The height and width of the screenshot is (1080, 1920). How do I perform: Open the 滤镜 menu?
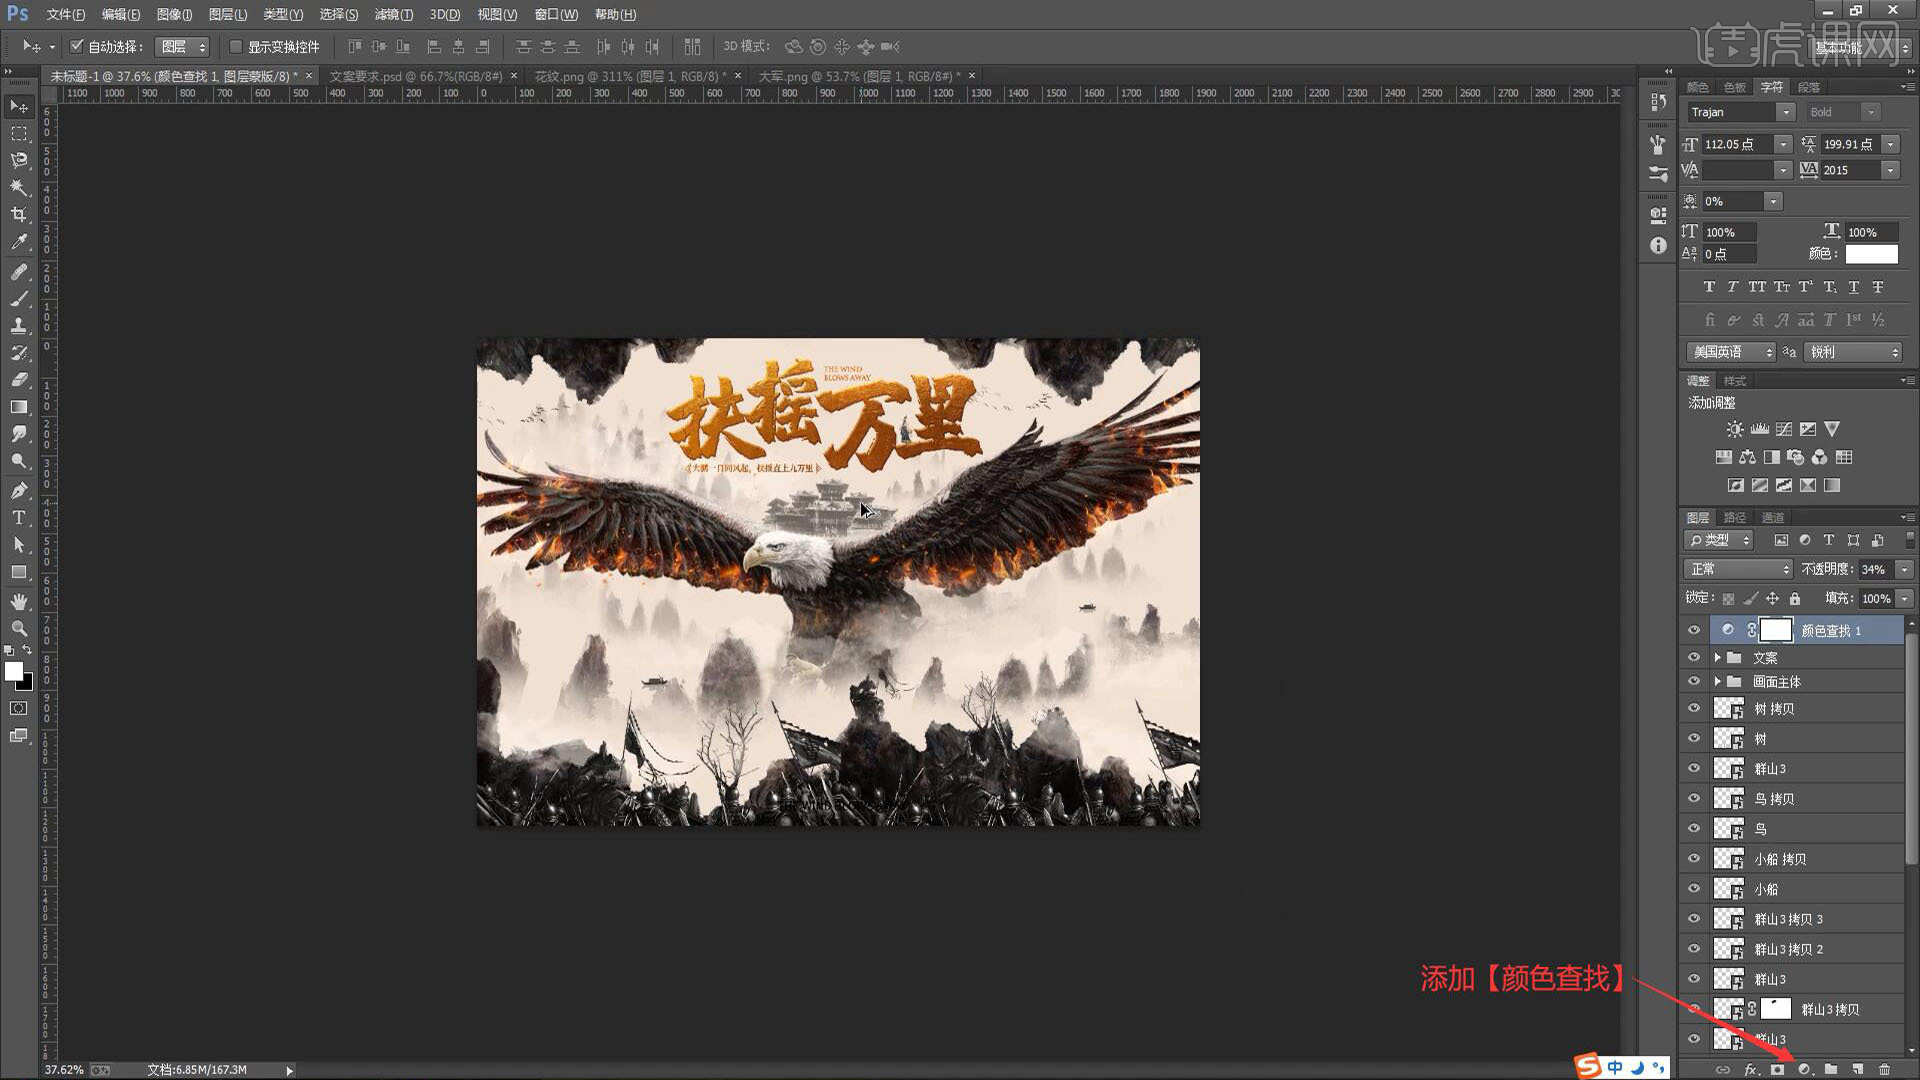point(393,14)
